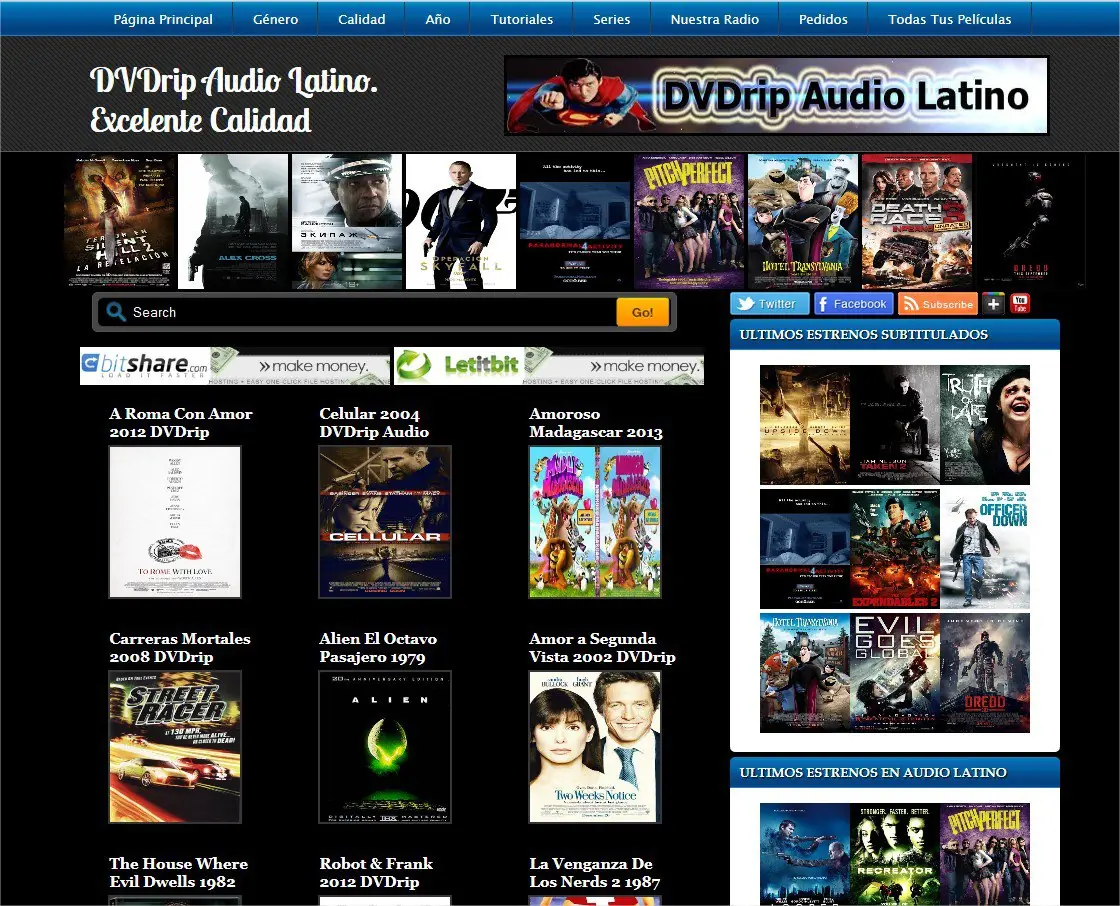The height and width of the screenshot is (906, 1120).
Task: Open the Amoroso Madagascar 2013 title
Action: tap(596, 422)
